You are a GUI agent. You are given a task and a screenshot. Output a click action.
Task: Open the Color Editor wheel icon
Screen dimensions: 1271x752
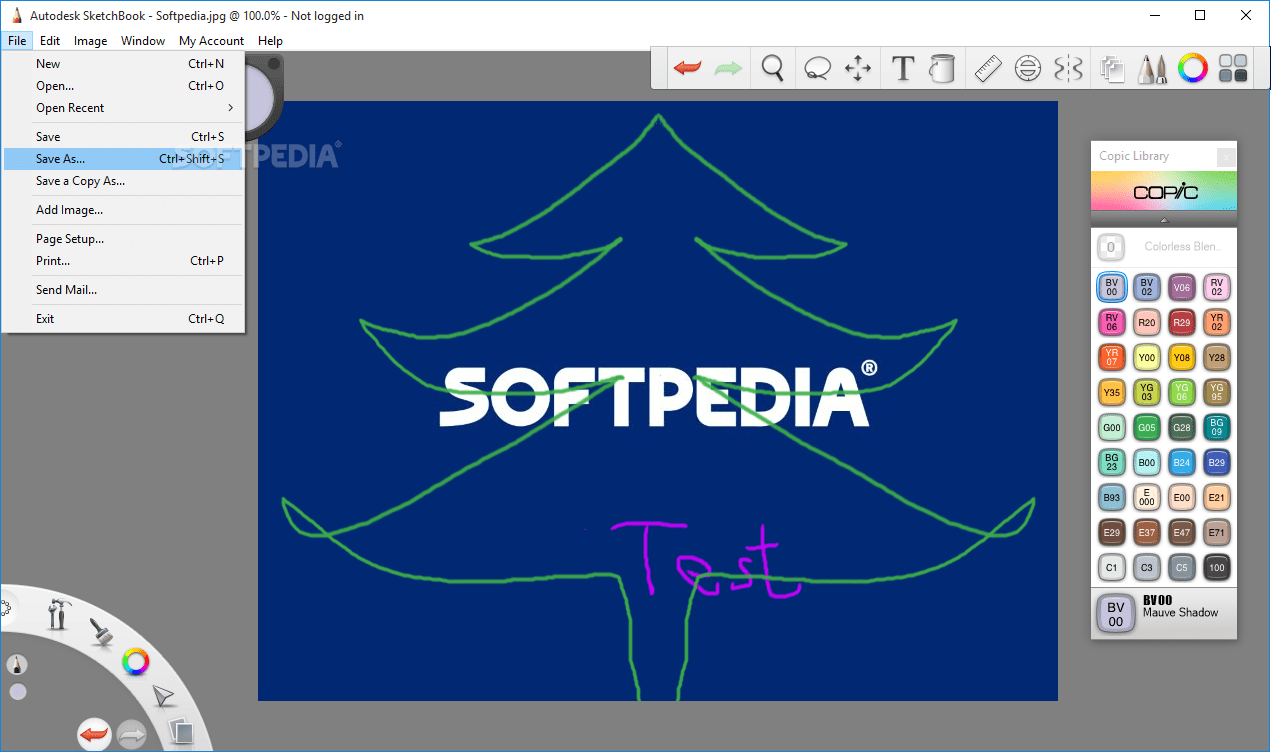point(1193,68)
